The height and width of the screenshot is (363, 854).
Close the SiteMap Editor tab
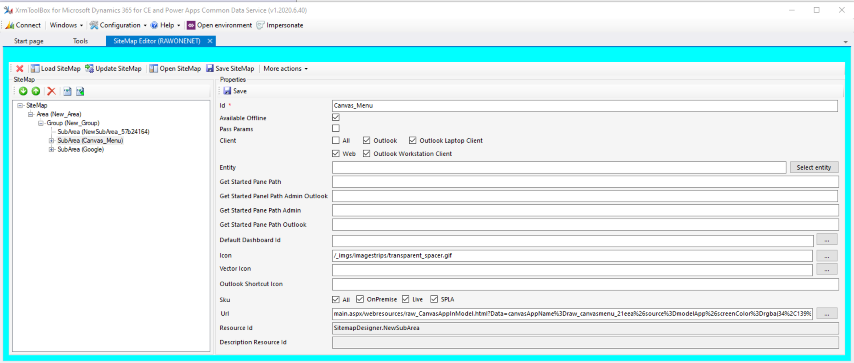(210, 41)
